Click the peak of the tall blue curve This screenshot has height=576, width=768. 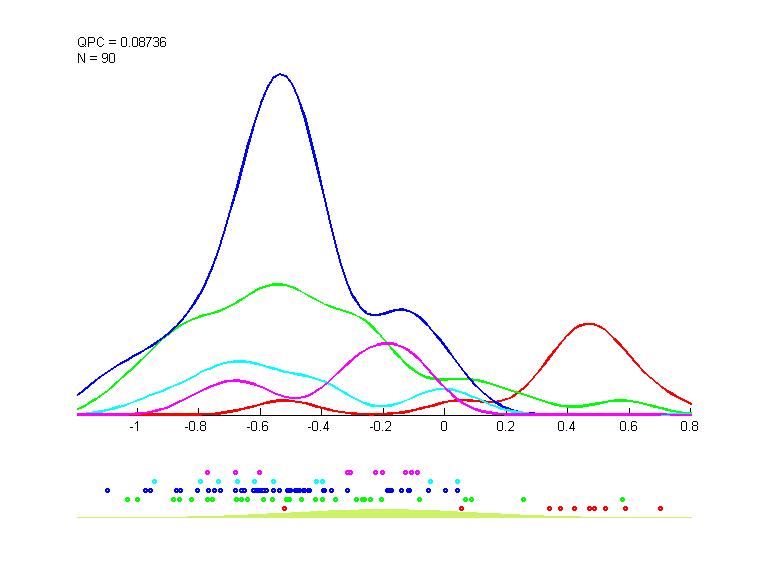[281, 74]
